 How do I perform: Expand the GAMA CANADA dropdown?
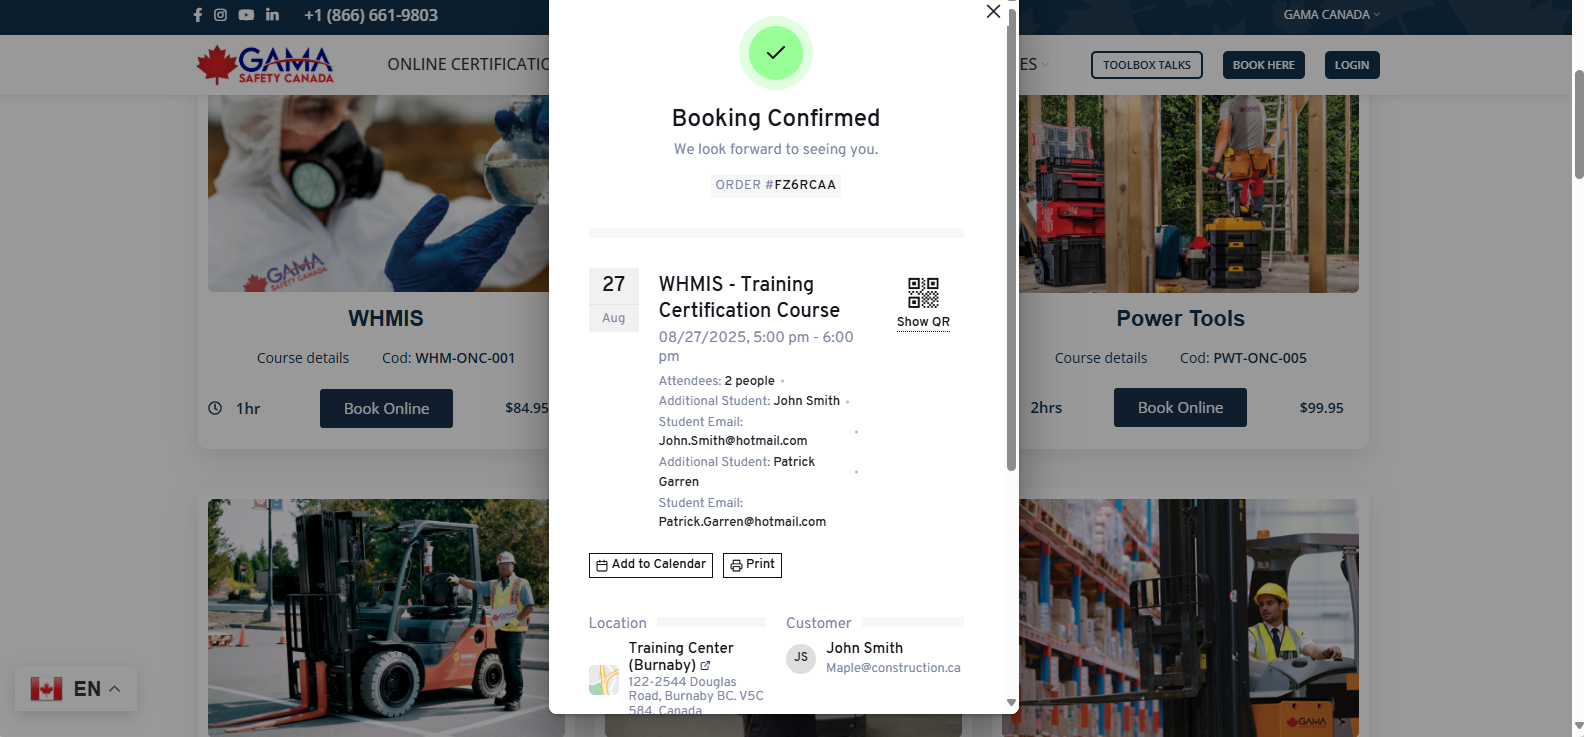(x=1331, y=15)
